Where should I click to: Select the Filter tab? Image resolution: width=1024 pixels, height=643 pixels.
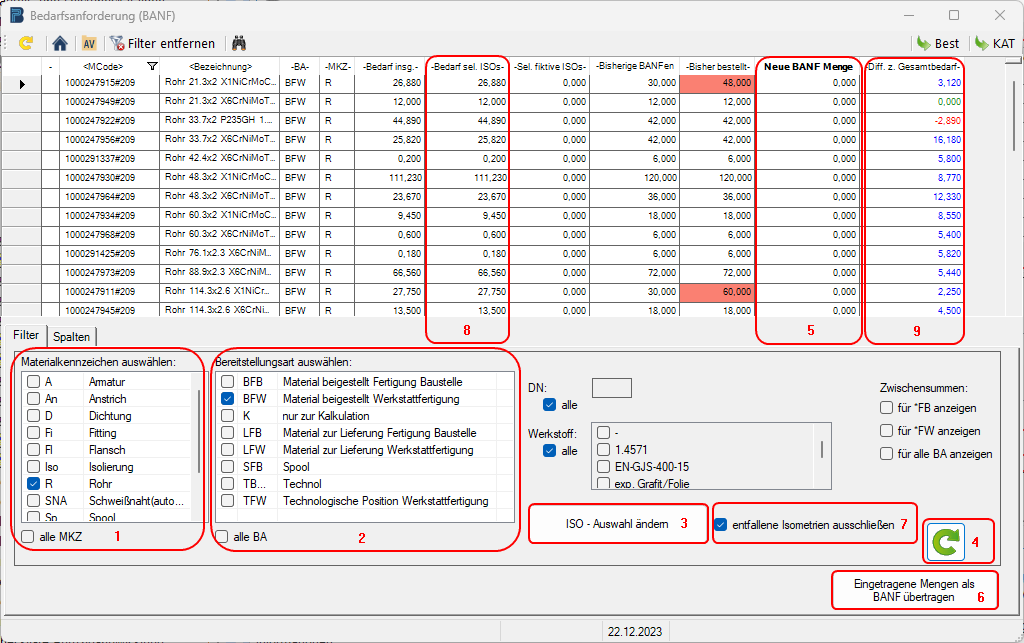pyautogui.click(x=26, y=335)
